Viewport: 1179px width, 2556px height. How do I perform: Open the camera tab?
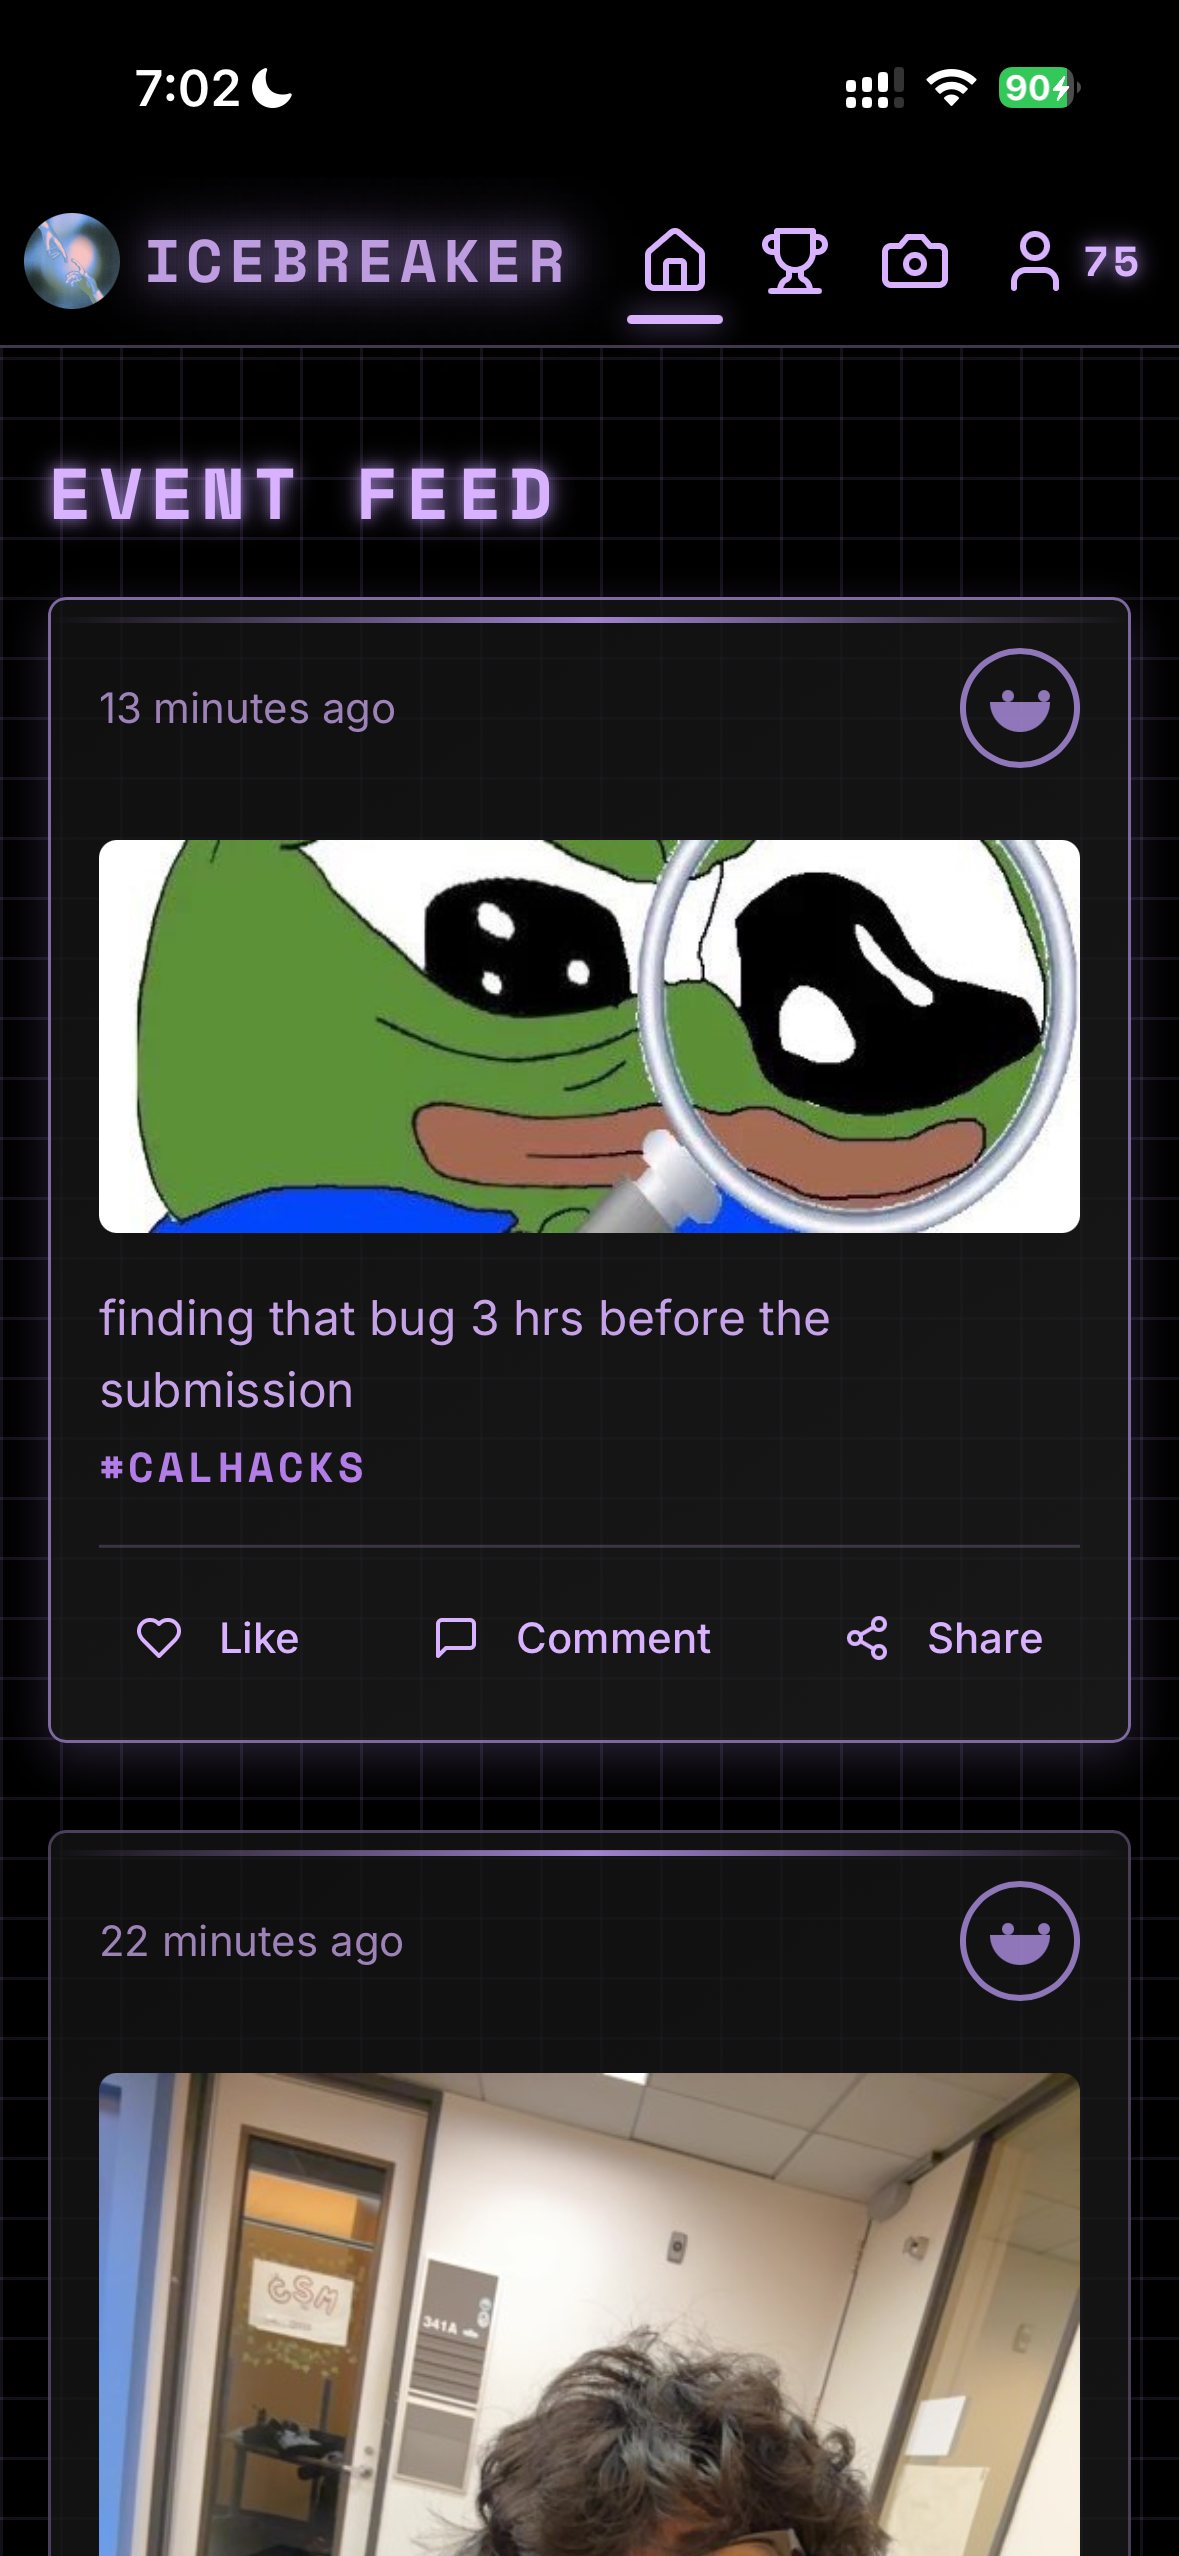tap(915, 262)
